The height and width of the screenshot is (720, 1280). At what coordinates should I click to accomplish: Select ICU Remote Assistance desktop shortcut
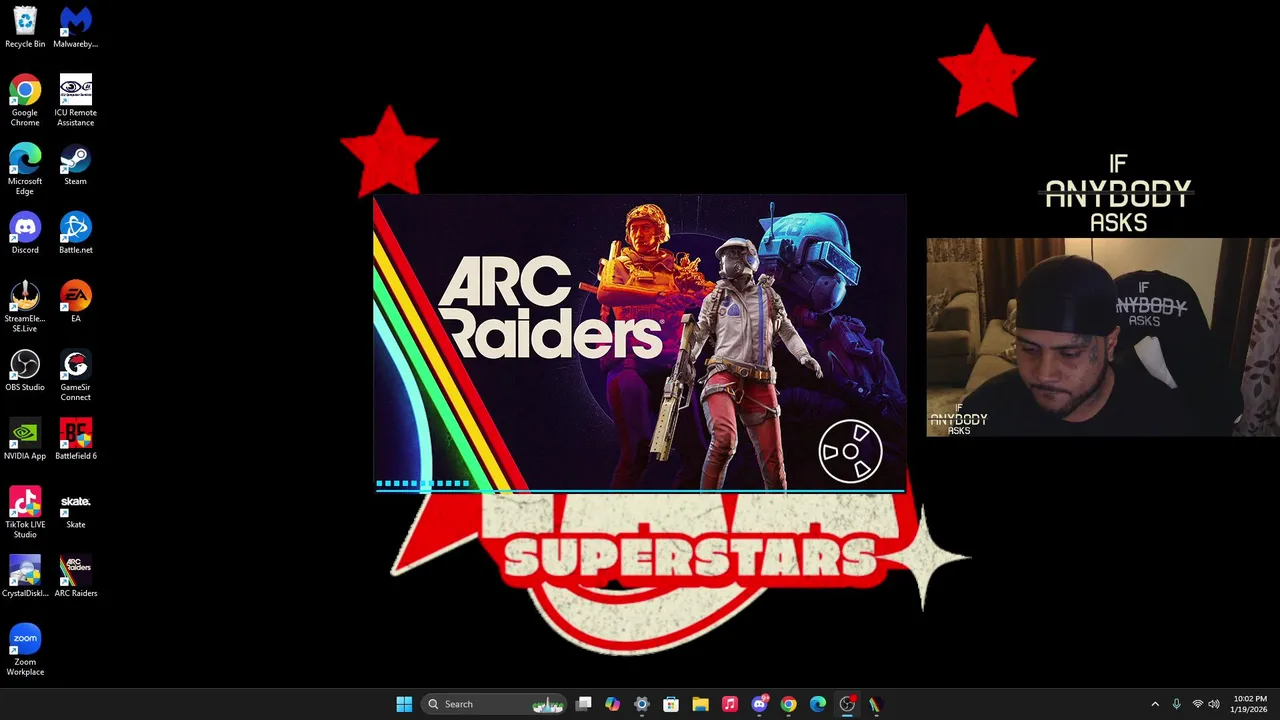(75, 100)
